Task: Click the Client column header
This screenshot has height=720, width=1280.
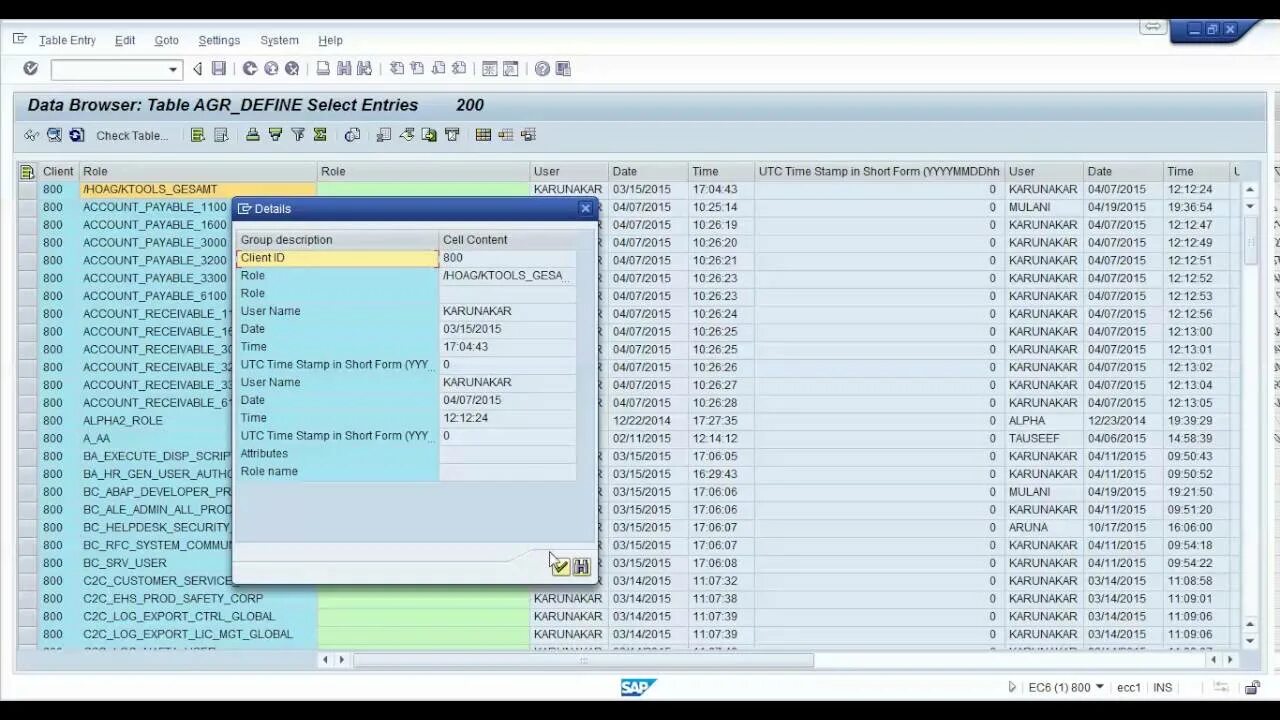Action: [x=58, y=172]
